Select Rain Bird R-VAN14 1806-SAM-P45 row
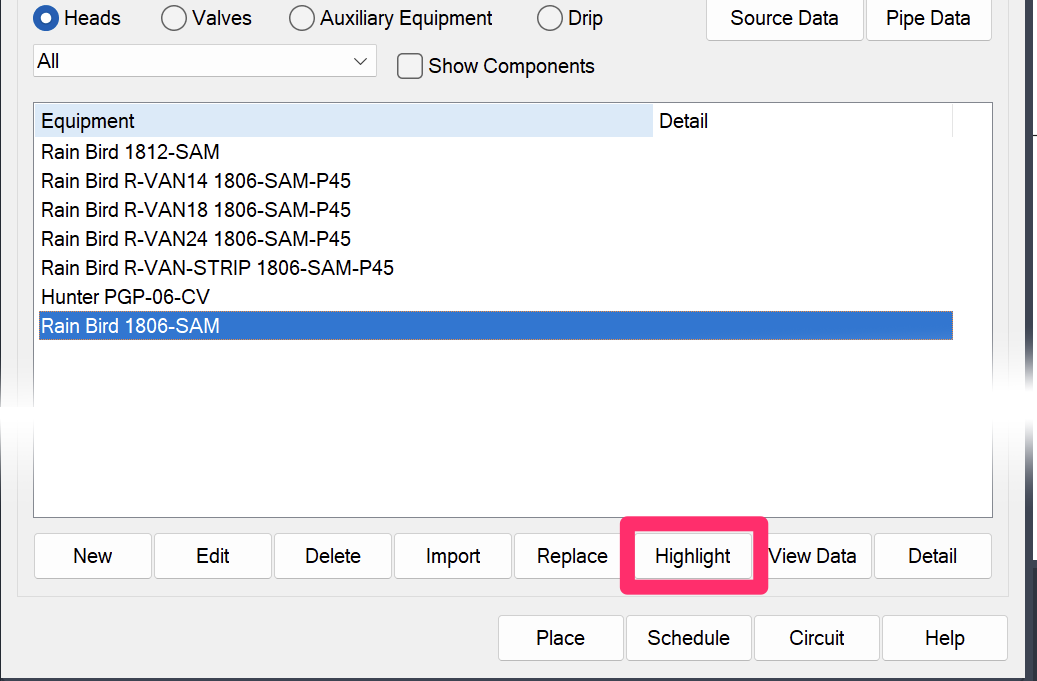The height and width of the screenshot is (681, 1037). click(x=496, y=181)
